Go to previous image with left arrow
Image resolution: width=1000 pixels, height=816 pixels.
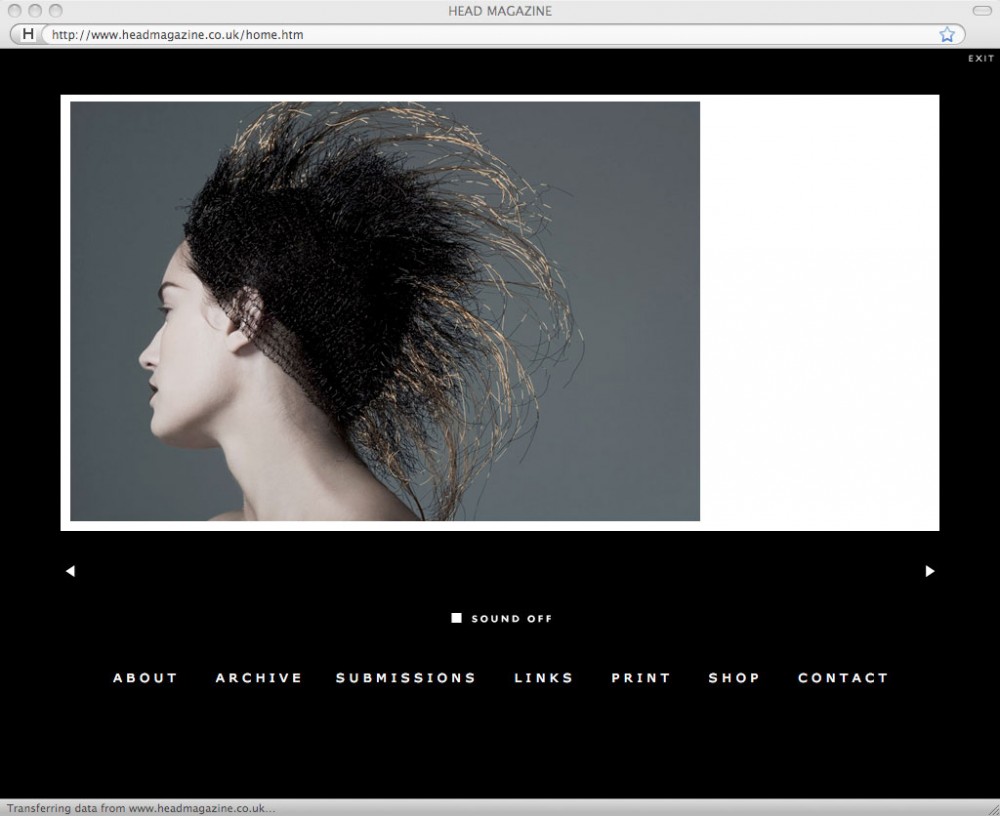70,571
